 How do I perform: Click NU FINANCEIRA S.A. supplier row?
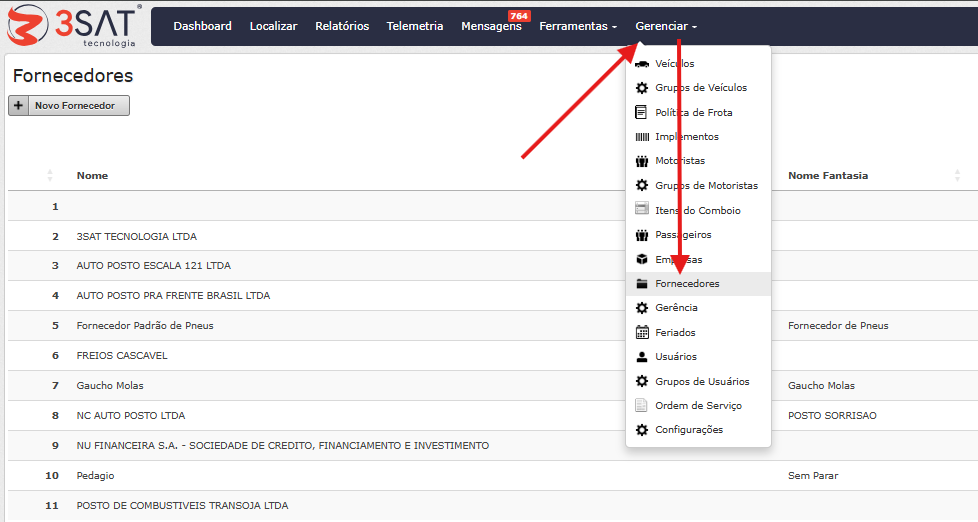point(283,445)
